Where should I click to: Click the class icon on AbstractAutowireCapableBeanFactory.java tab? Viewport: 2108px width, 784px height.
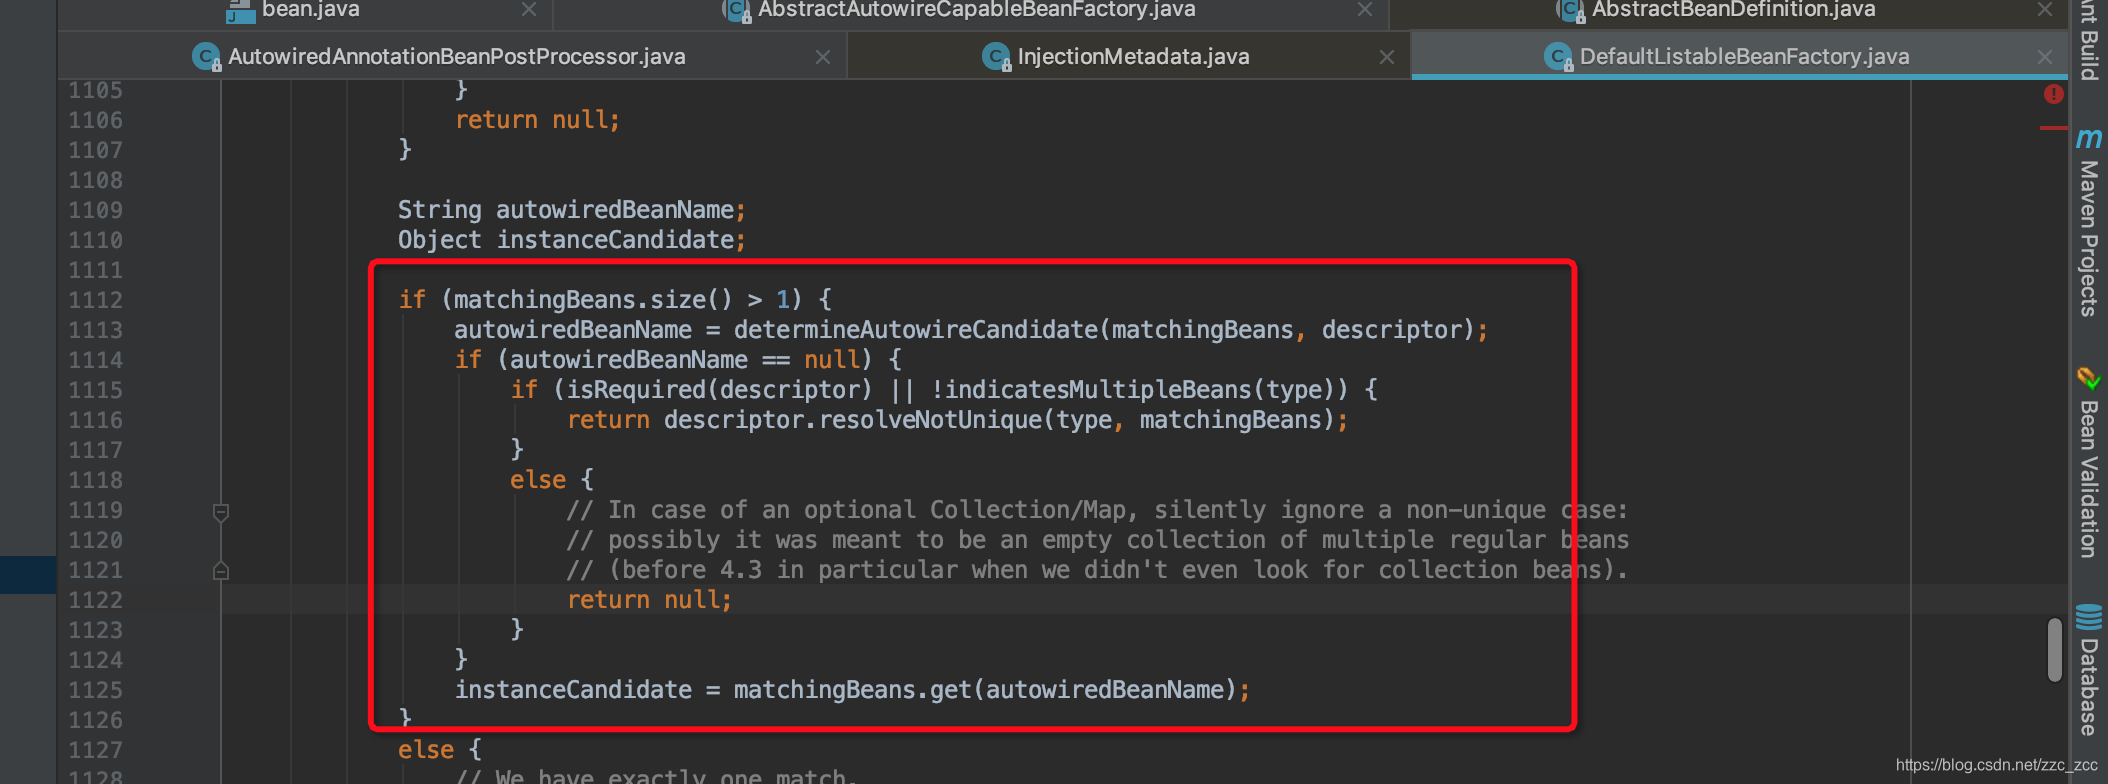tap(737, 10)
